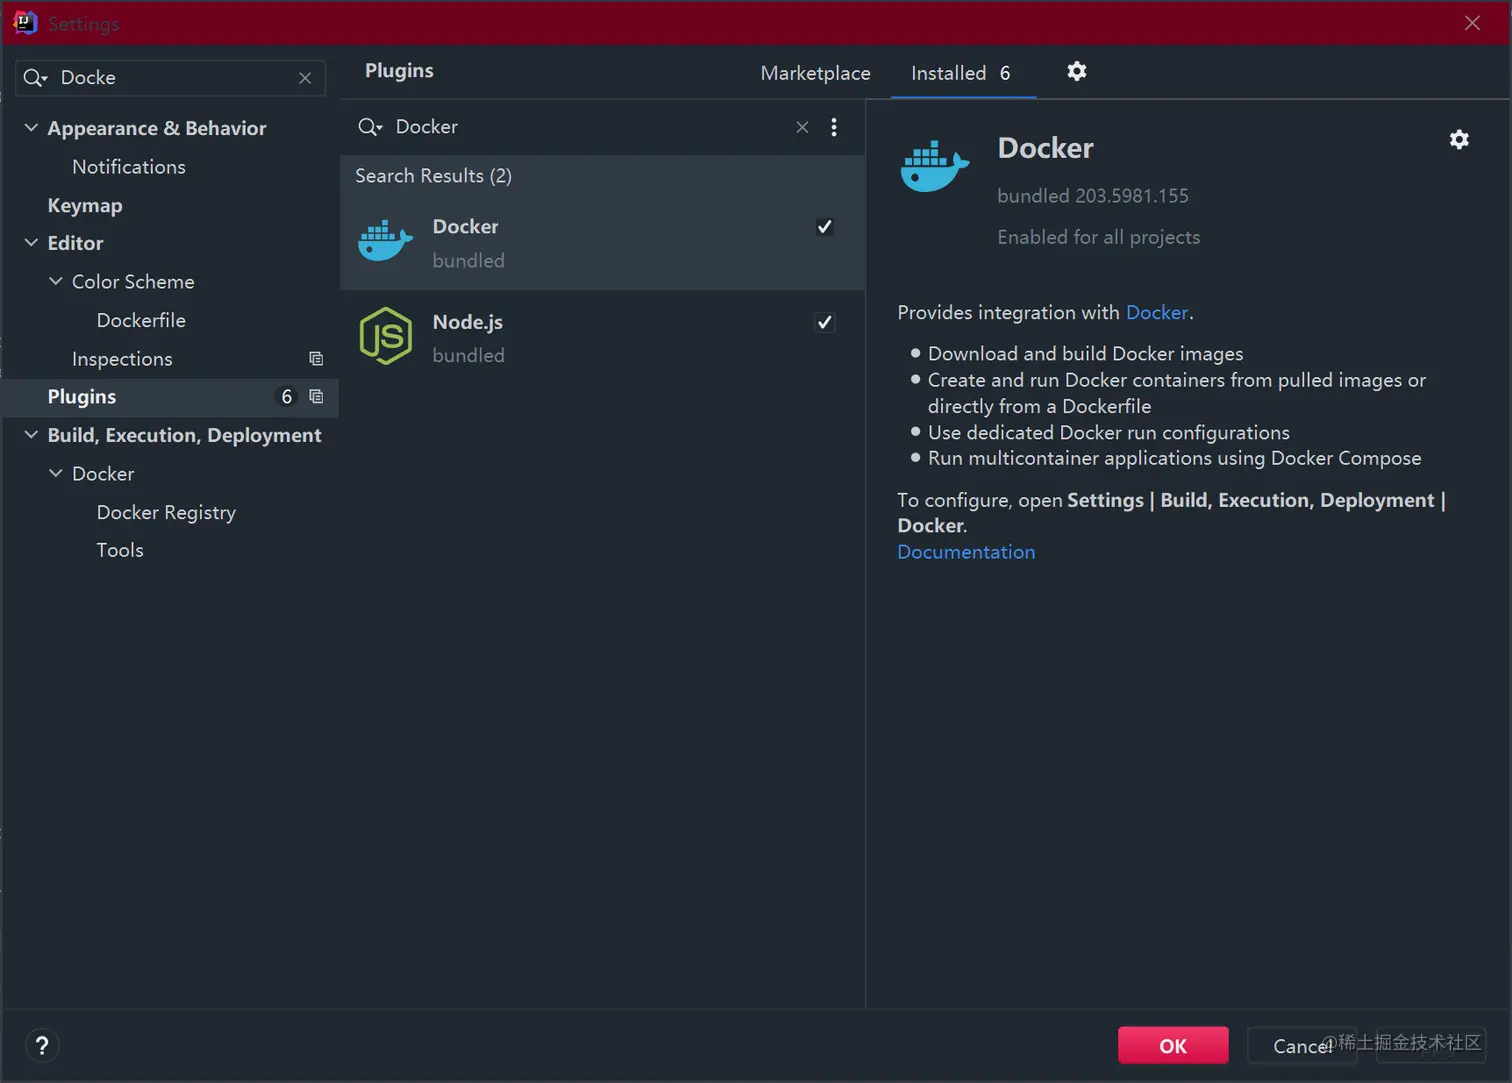Clear the settings search field text
Viewport: 1512px width, 1083px height.
305,78
